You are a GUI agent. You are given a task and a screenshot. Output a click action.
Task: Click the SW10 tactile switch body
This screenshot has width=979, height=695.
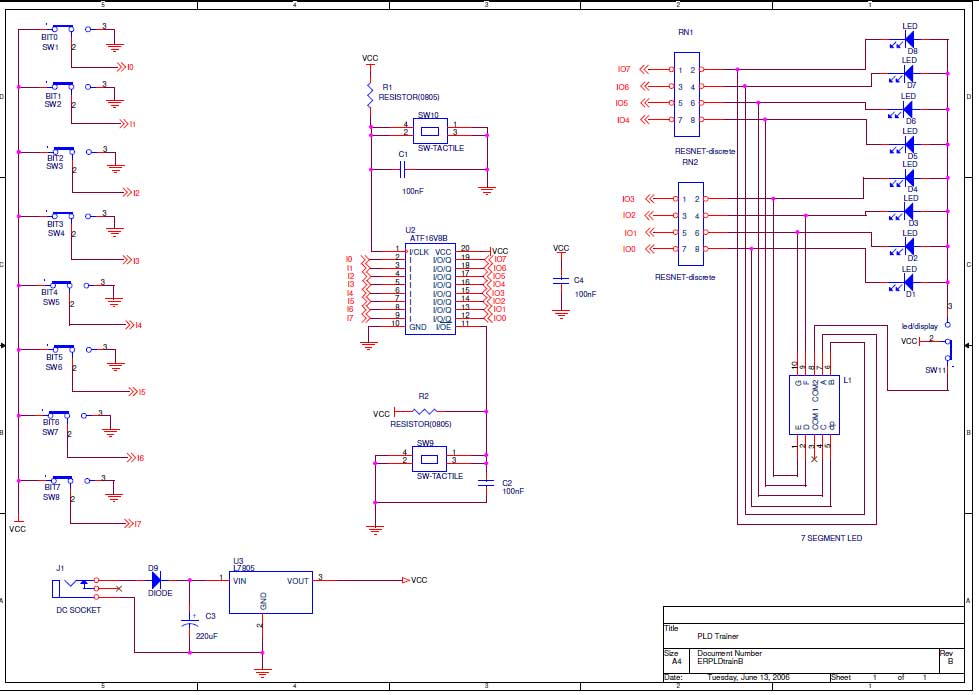click(430, 131)
